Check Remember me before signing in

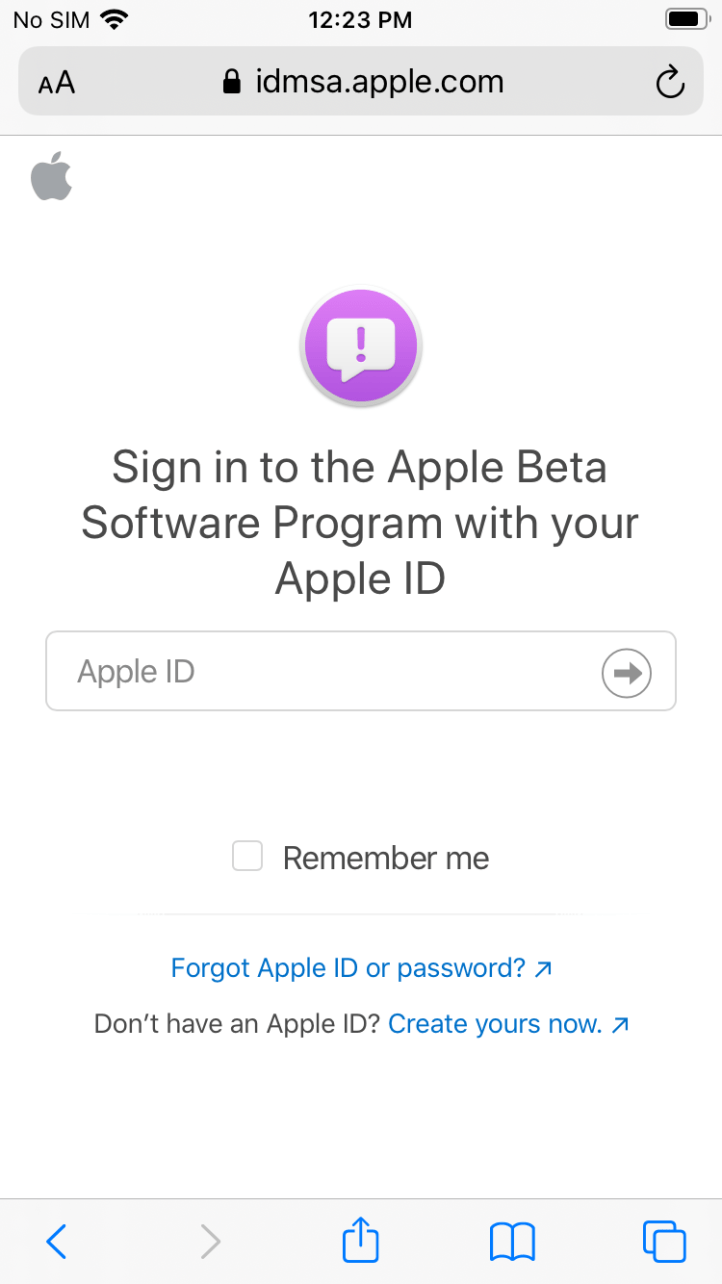coord(247,856)
